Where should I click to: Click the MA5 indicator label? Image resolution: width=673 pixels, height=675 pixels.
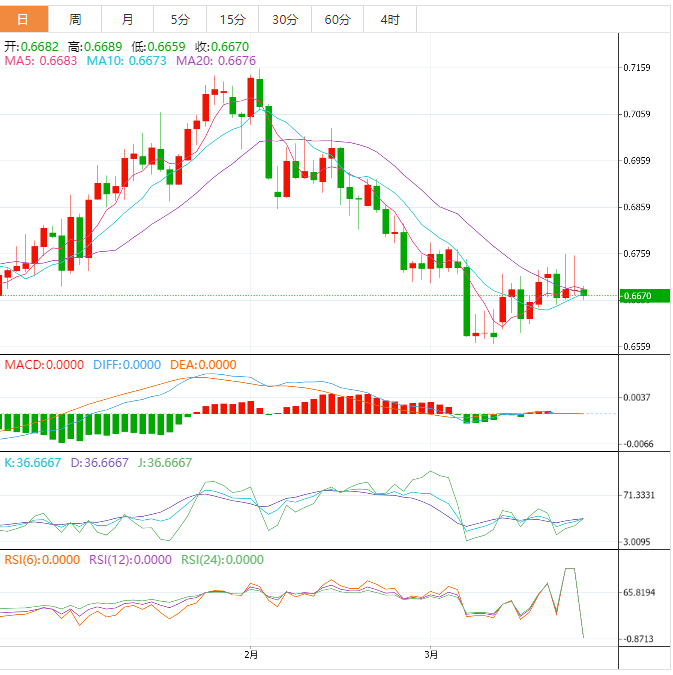[40, 61]
